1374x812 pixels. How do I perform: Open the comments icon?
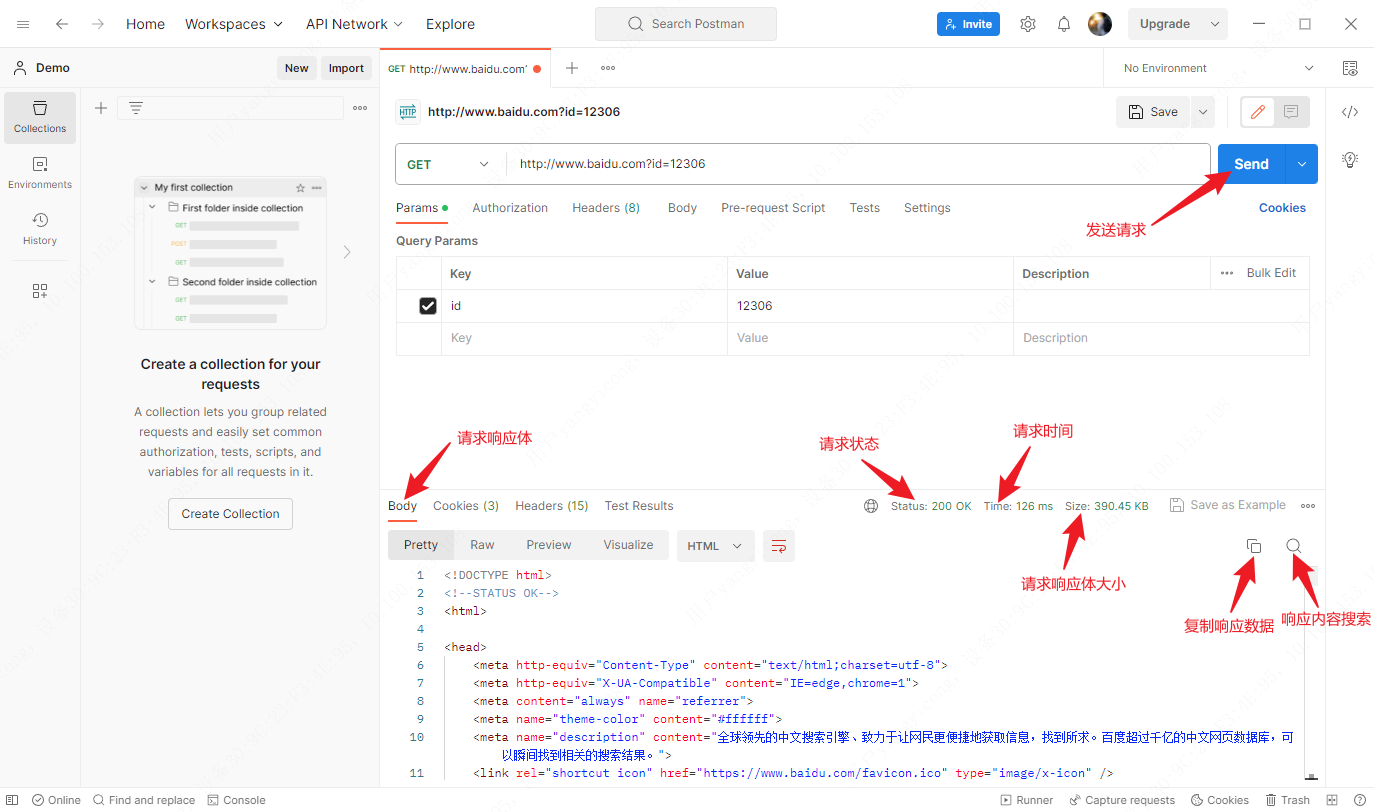tap(1291, 112)
